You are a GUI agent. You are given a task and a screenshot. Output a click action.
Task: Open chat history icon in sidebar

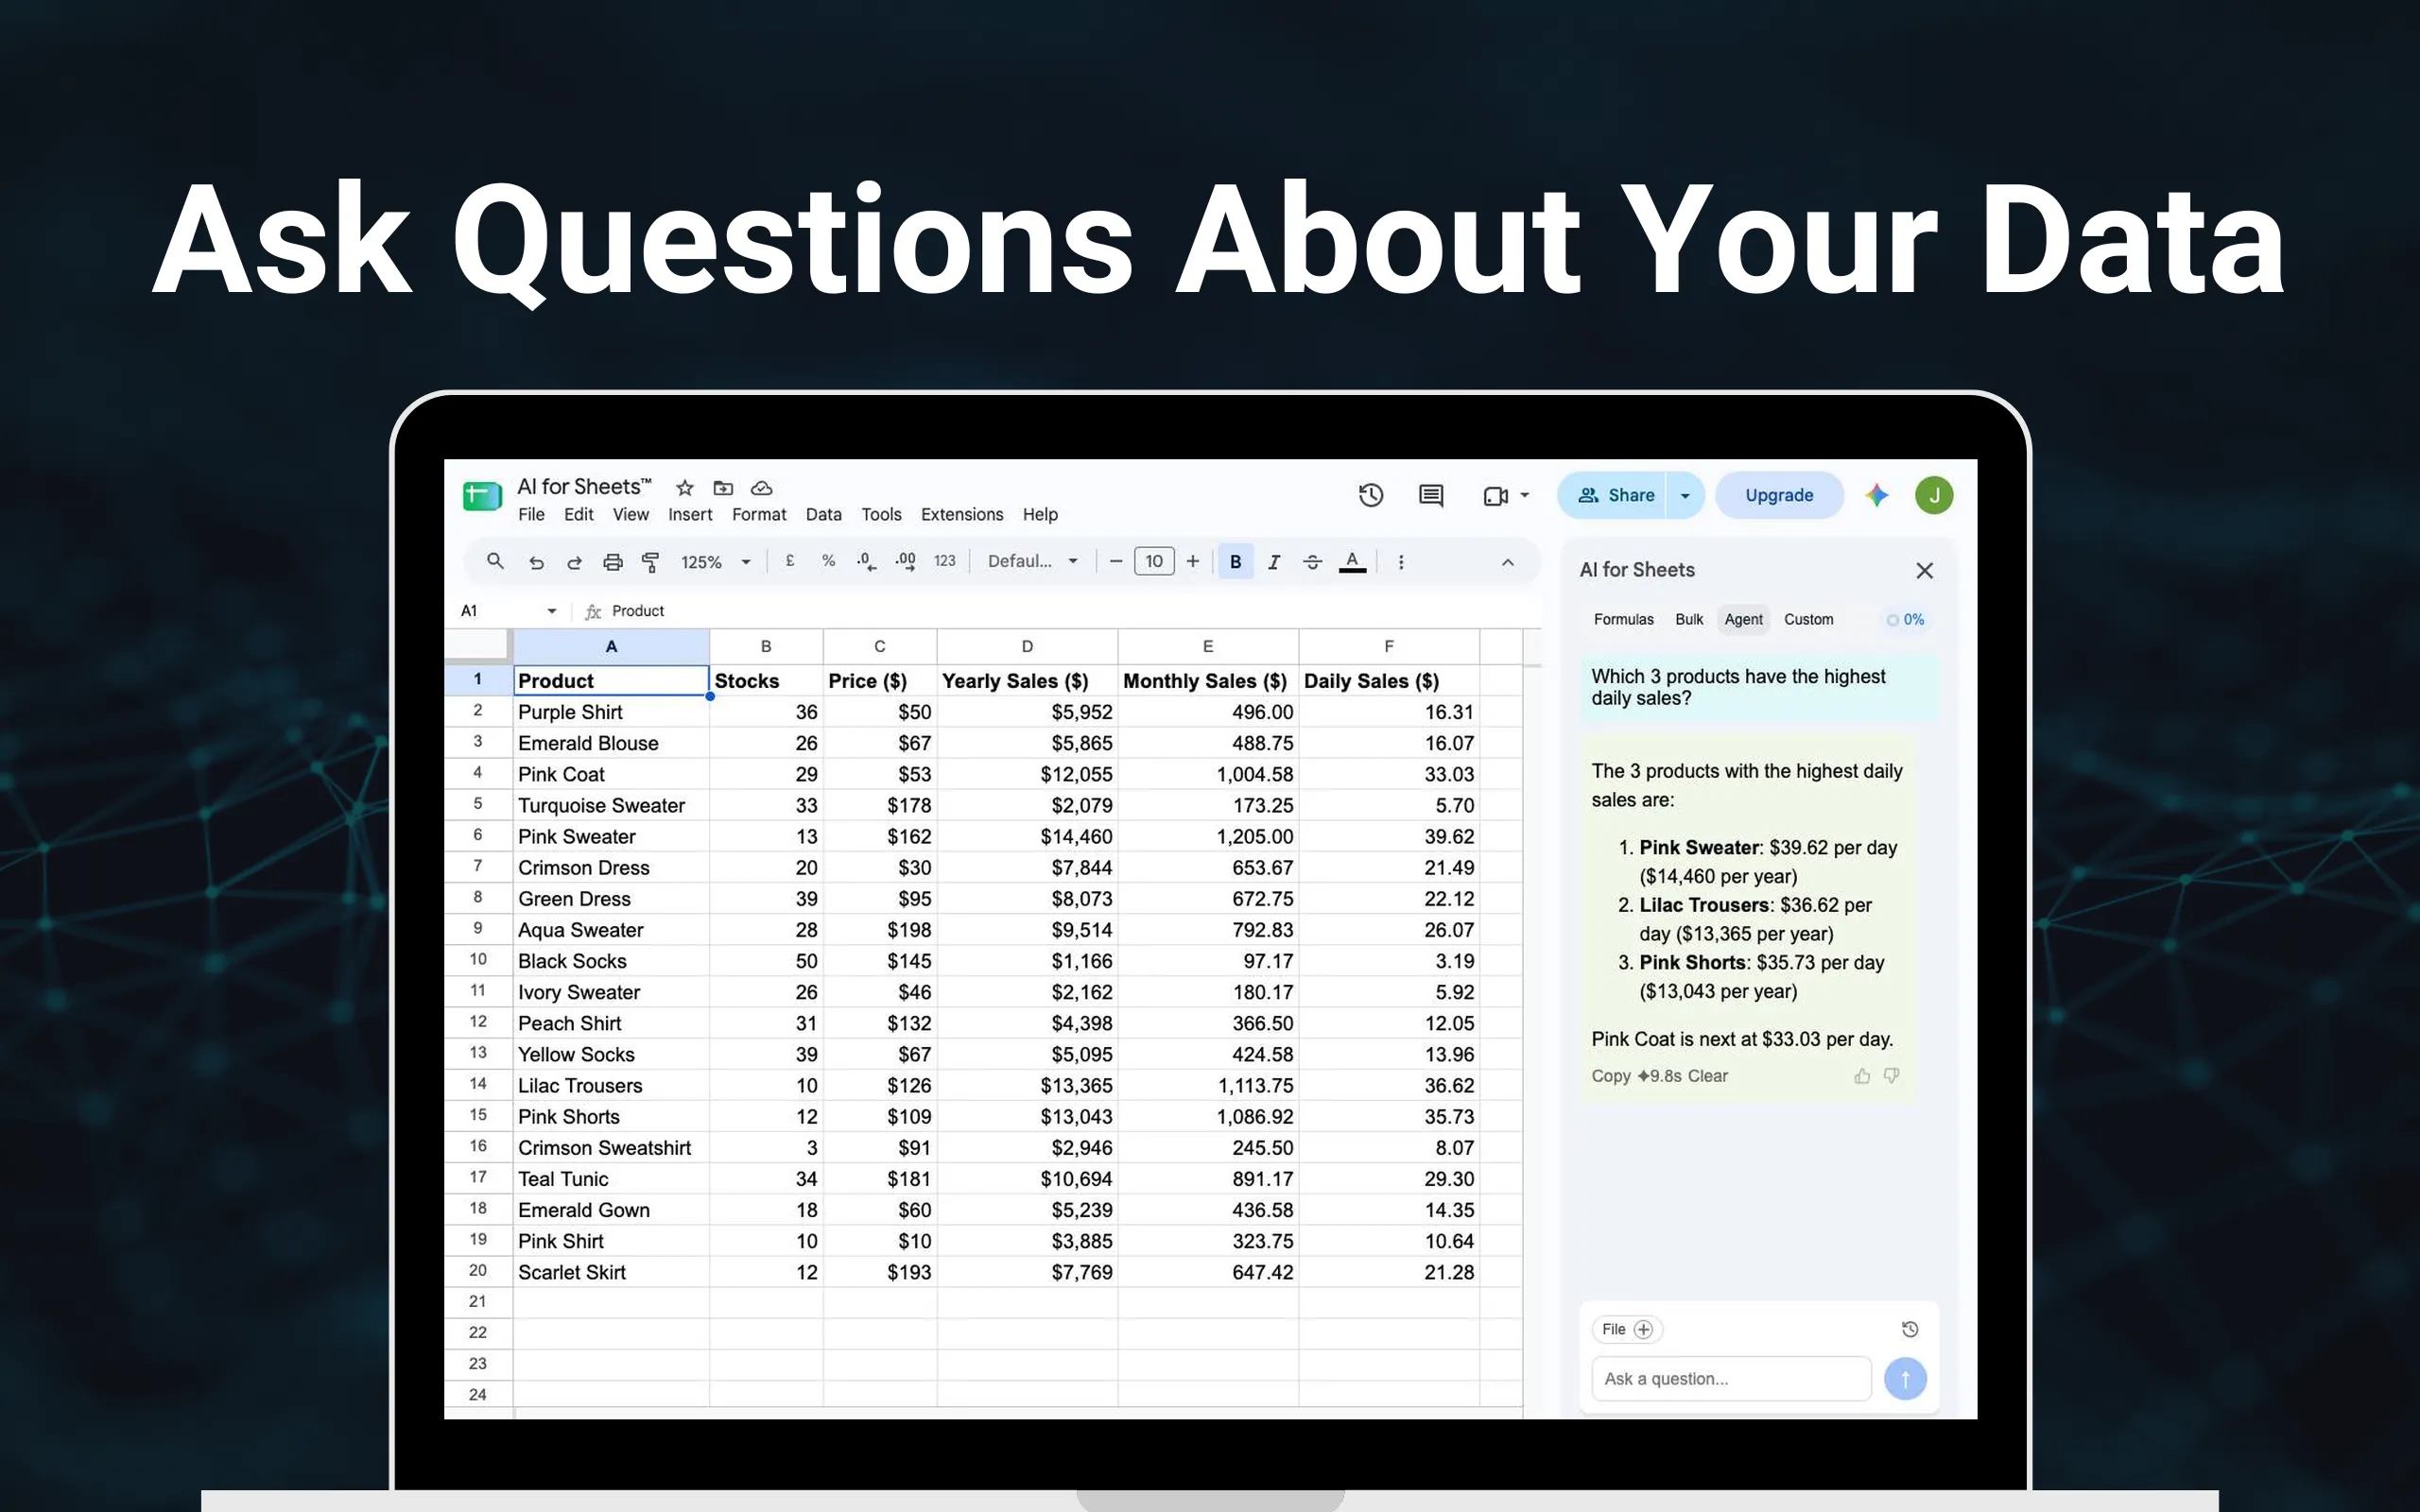[1910, 1330]
